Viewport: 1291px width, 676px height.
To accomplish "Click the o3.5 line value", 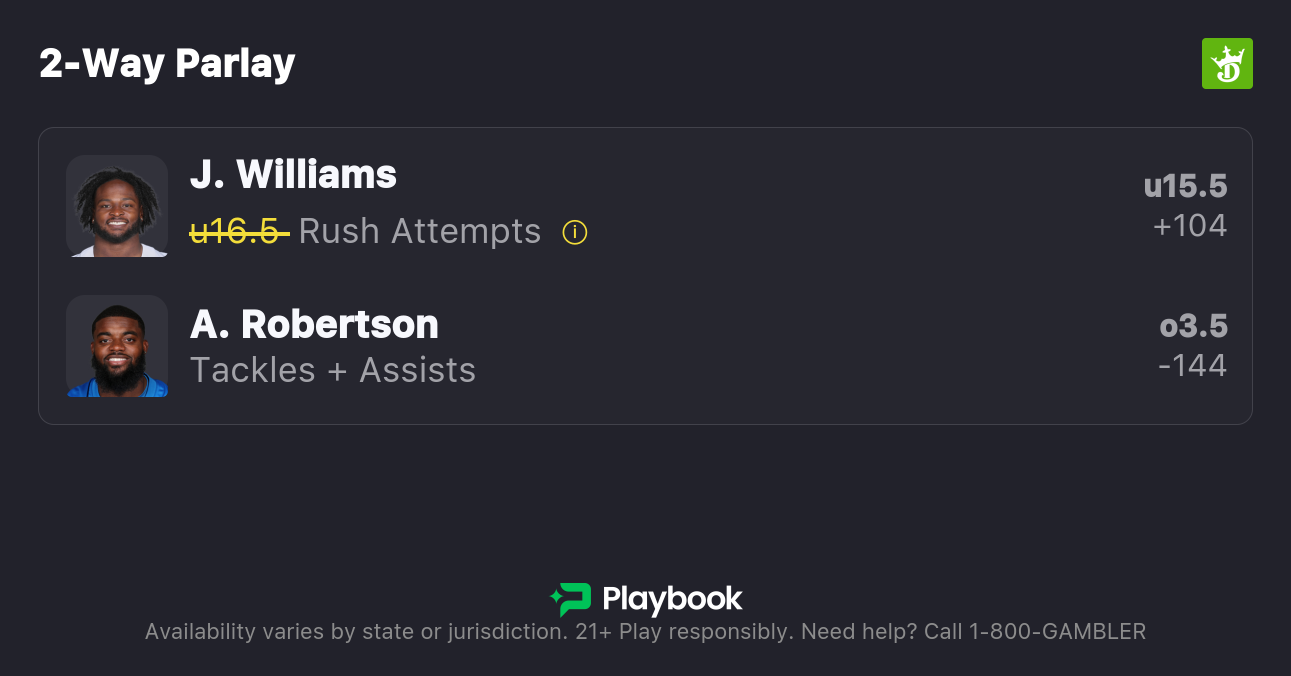I will point(1193,327).
